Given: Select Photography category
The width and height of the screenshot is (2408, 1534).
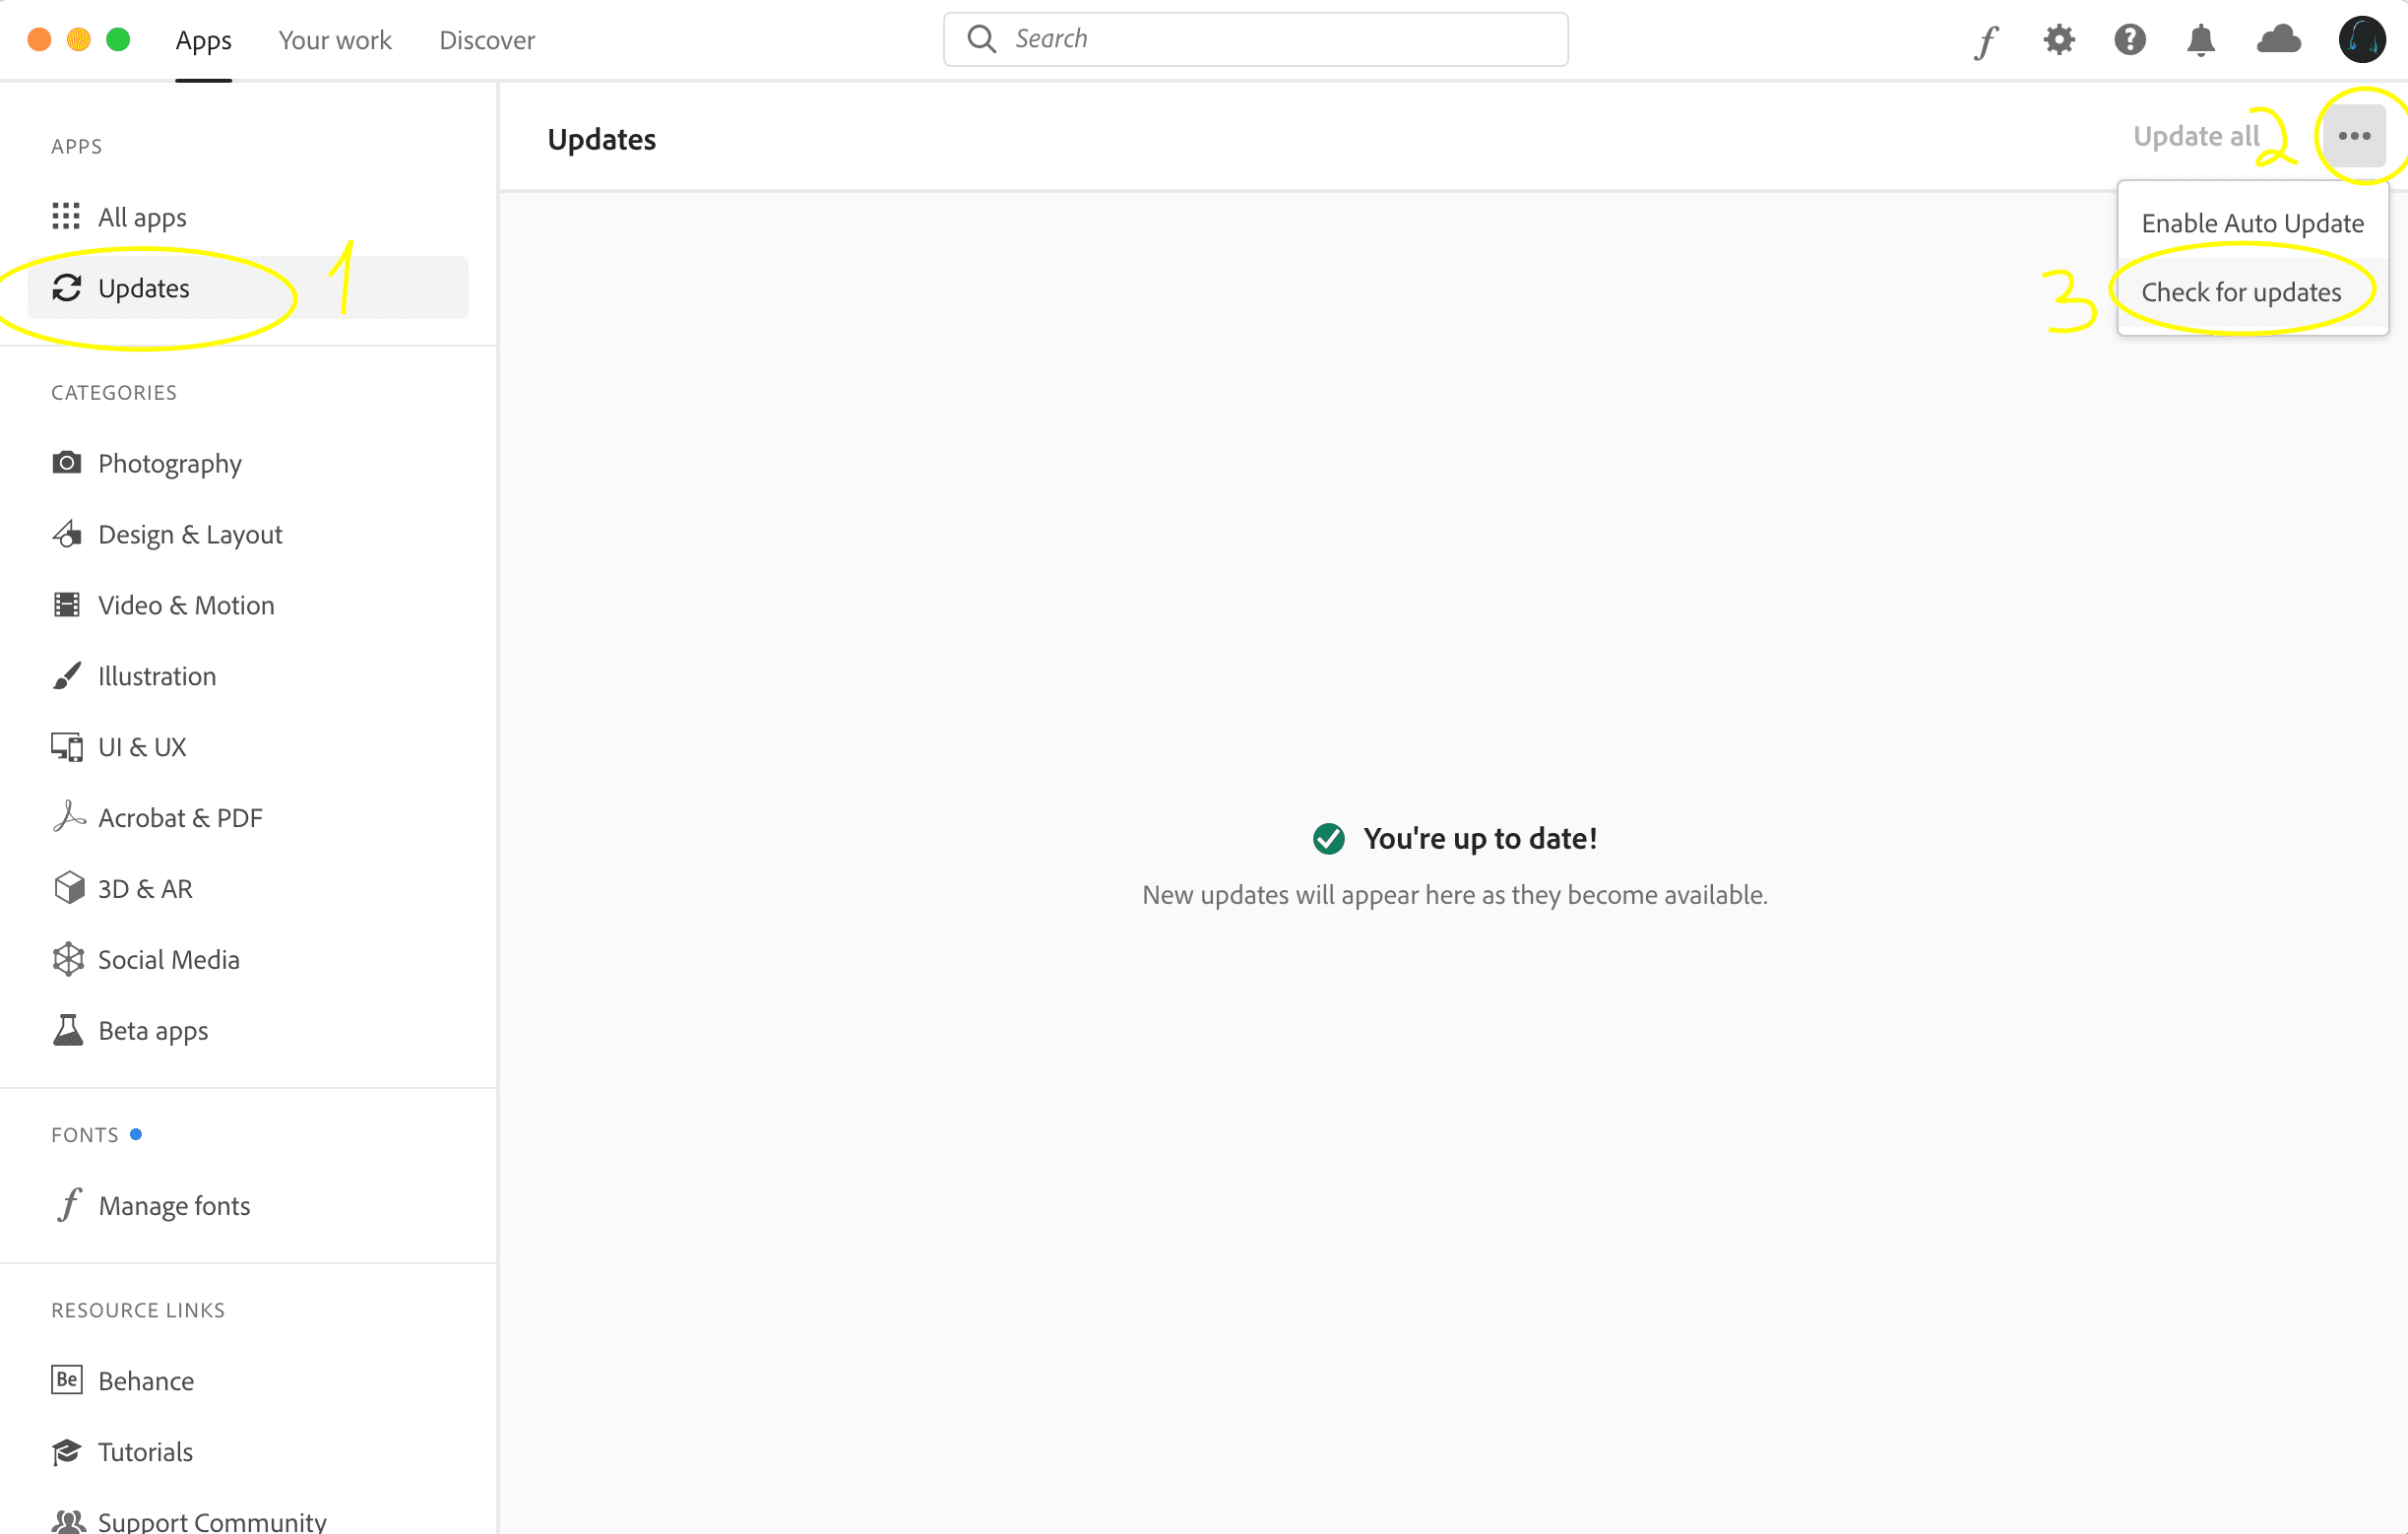Looking at the screenshot, I should click(169, 463).
